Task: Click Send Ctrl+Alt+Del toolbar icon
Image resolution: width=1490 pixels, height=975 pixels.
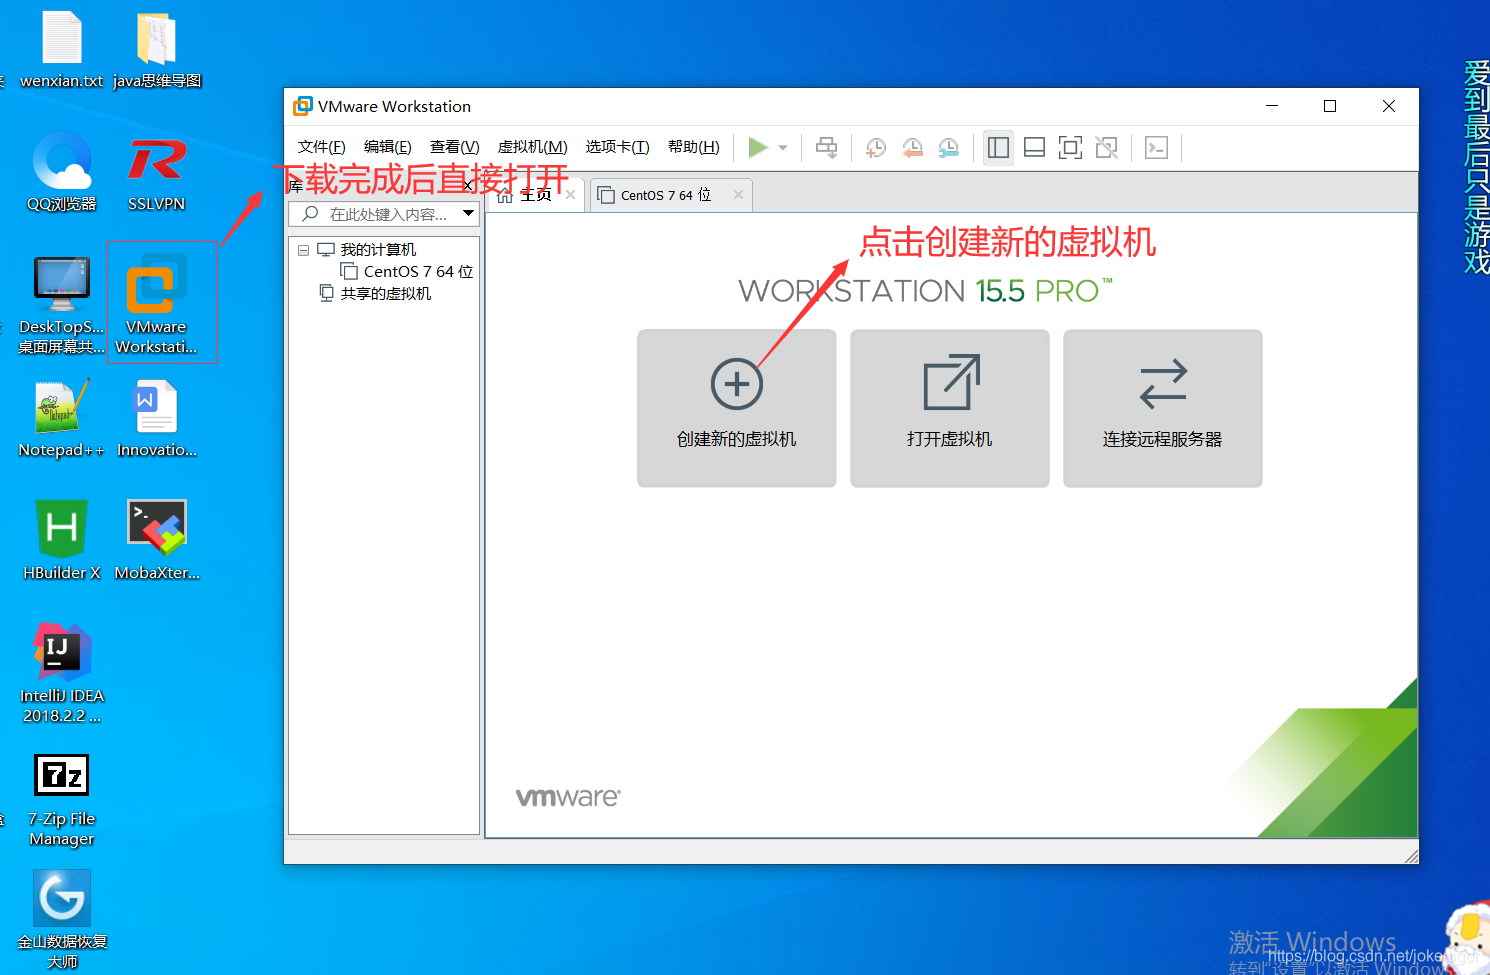Action: [827, 148]
